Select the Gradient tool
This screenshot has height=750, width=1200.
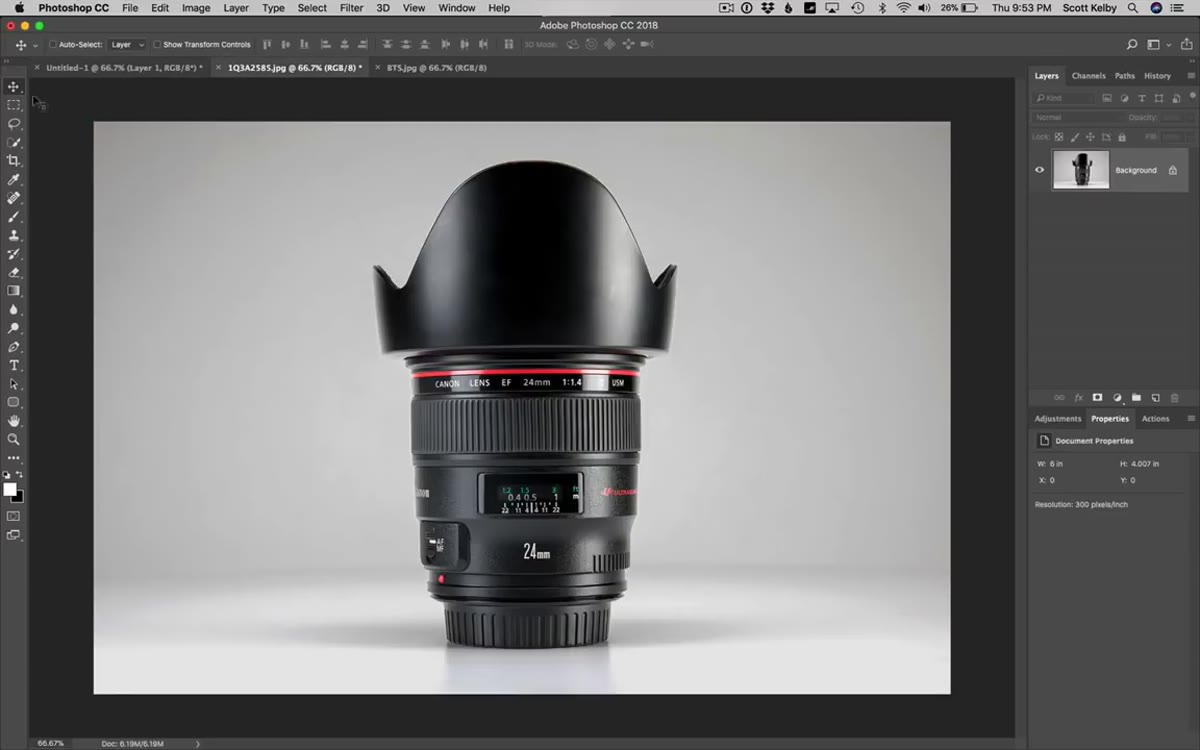click(x=13, y=291)
